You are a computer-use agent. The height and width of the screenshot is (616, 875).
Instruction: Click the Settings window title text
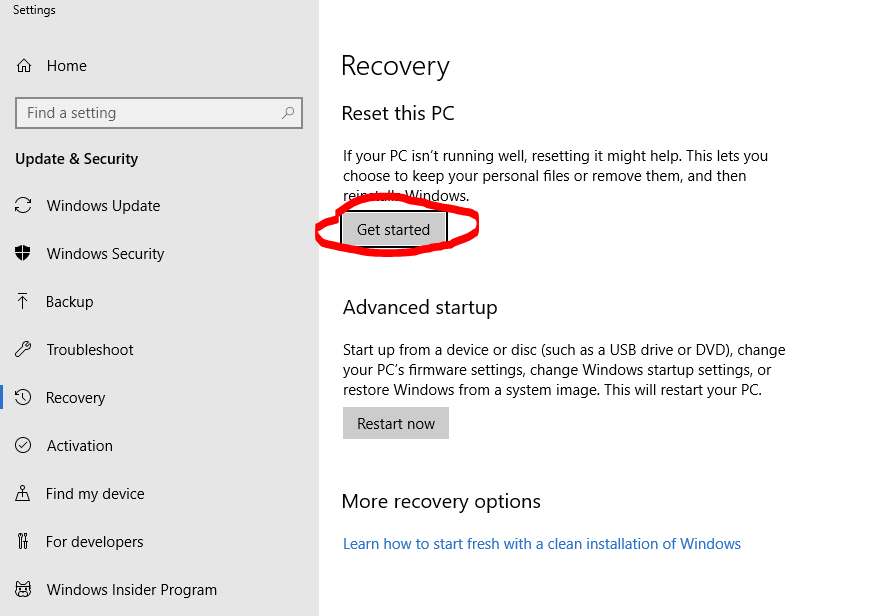[34, 10]
